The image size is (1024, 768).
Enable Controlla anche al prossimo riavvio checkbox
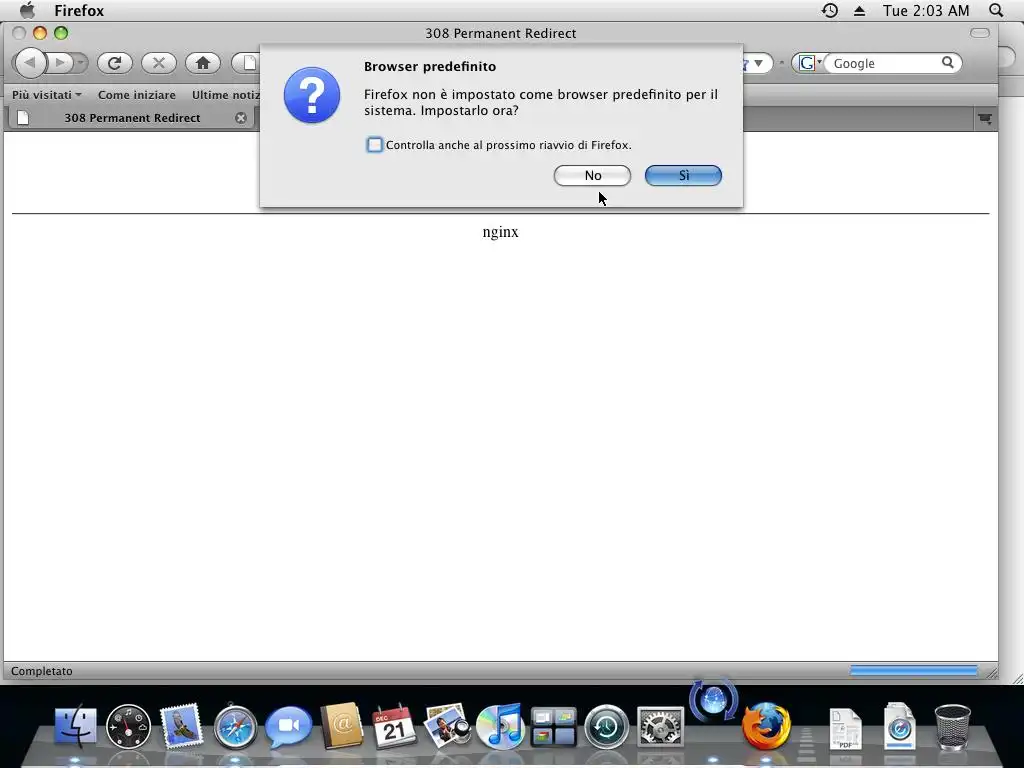374,145
